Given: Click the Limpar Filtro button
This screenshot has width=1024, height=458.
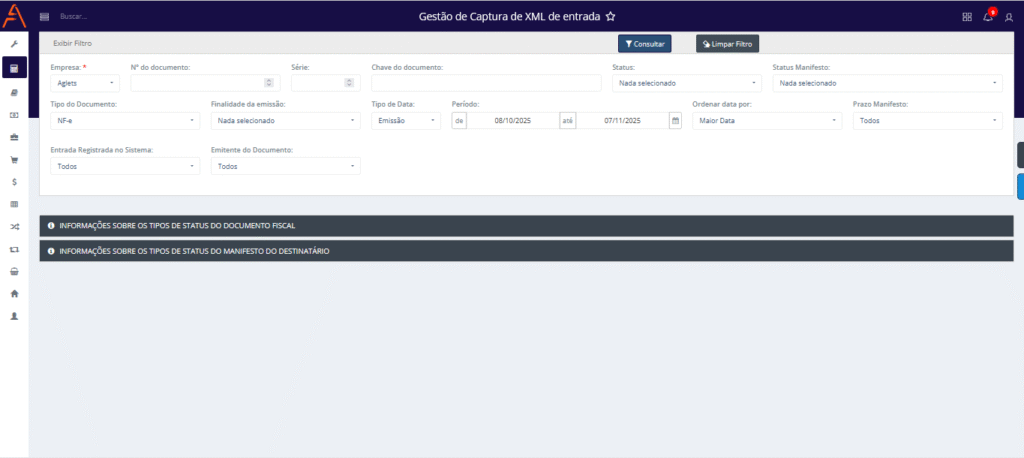Looking at the screenshot, I should coord(728,44).
